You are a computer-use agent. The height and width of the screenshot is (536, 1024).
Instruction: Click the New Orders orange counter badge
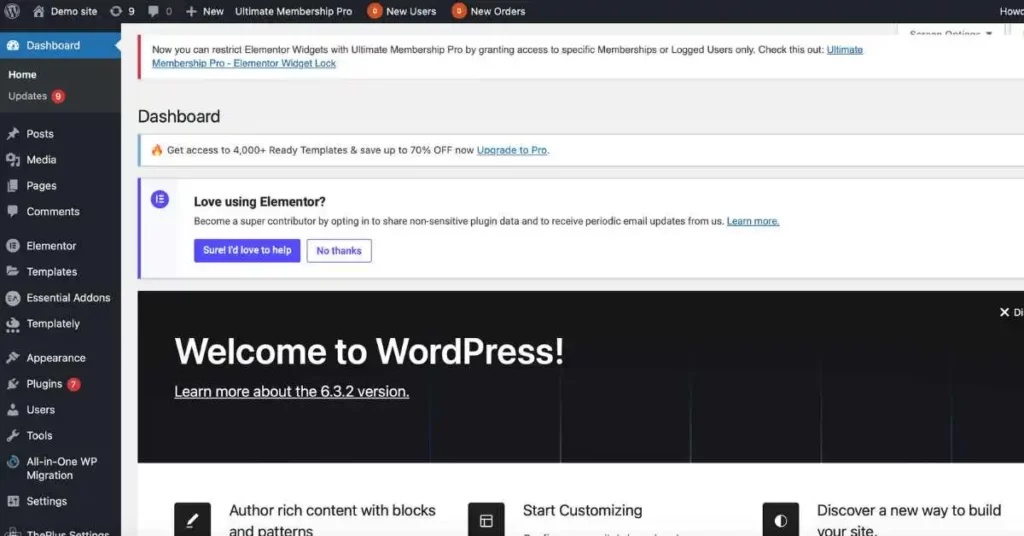pyautogui.click(x=459, y=11)
